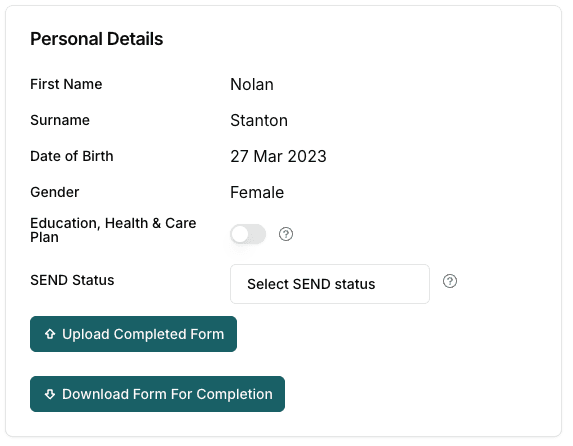Viewport: 573px width, 446px height.
Task: Click the Education, Health & Care Plan label
Action: (x=113, y=230)
